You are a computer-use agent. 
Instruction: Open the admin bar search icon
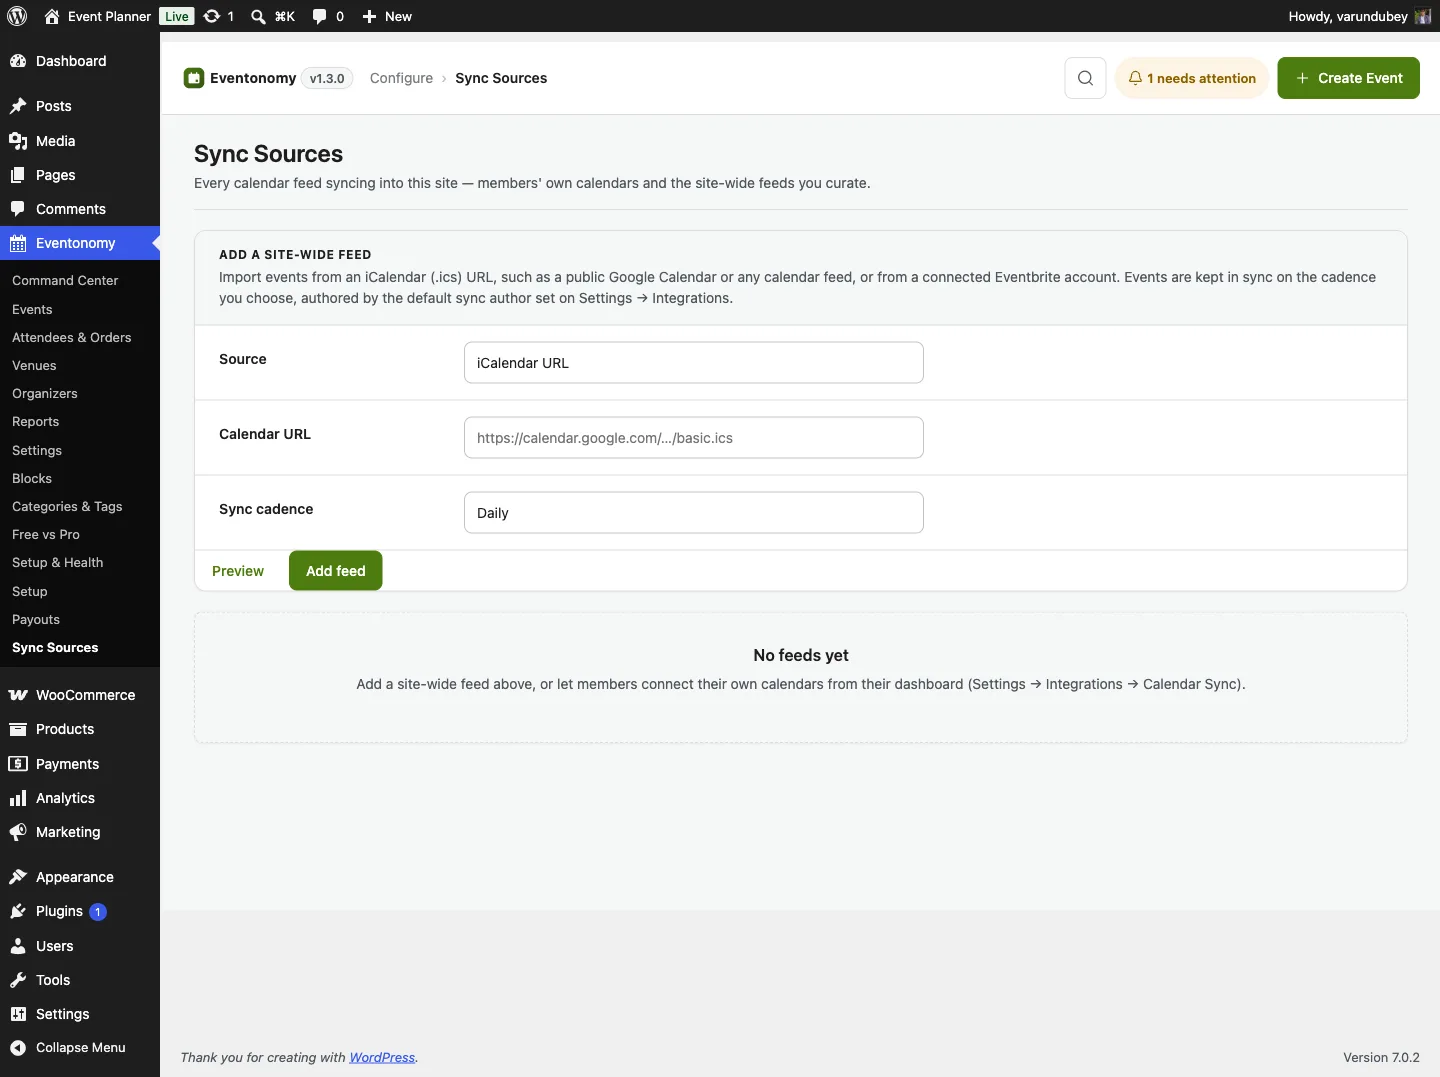click(x=258, y=16)
